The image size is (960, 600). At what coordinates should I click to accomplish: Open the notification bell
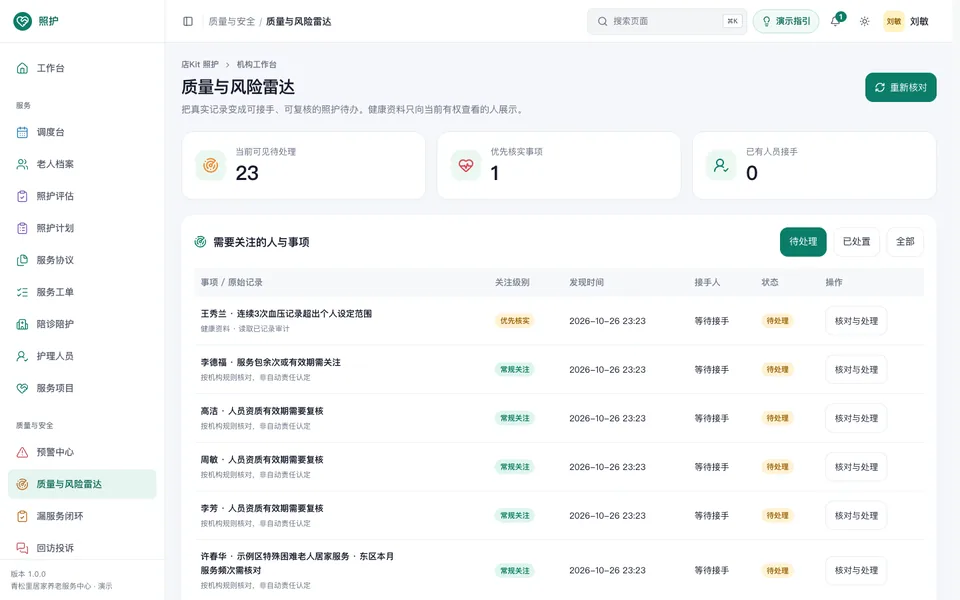(835, 21)
